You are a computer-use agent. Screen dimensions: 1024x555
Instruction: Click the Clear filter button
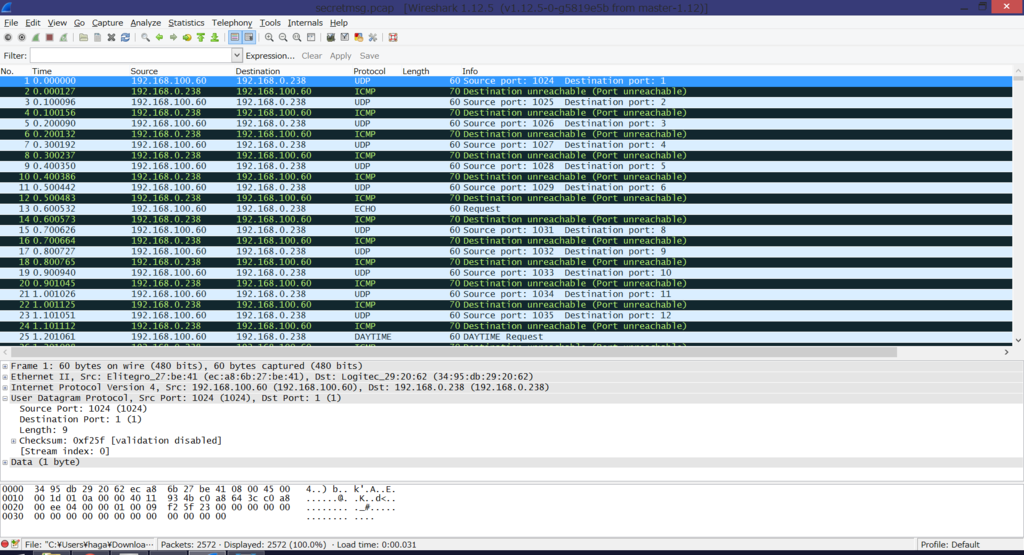tap(312, 56)
